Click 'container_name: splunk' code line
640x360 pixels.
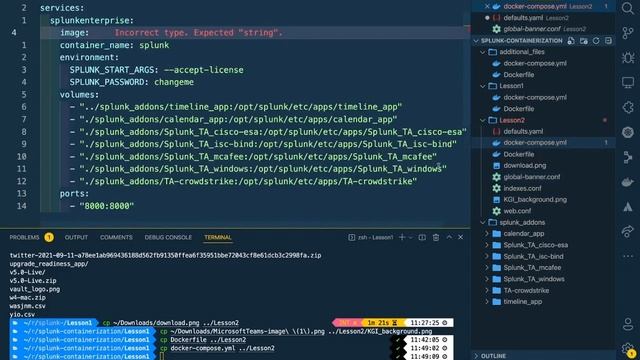[x=114, y=45]
